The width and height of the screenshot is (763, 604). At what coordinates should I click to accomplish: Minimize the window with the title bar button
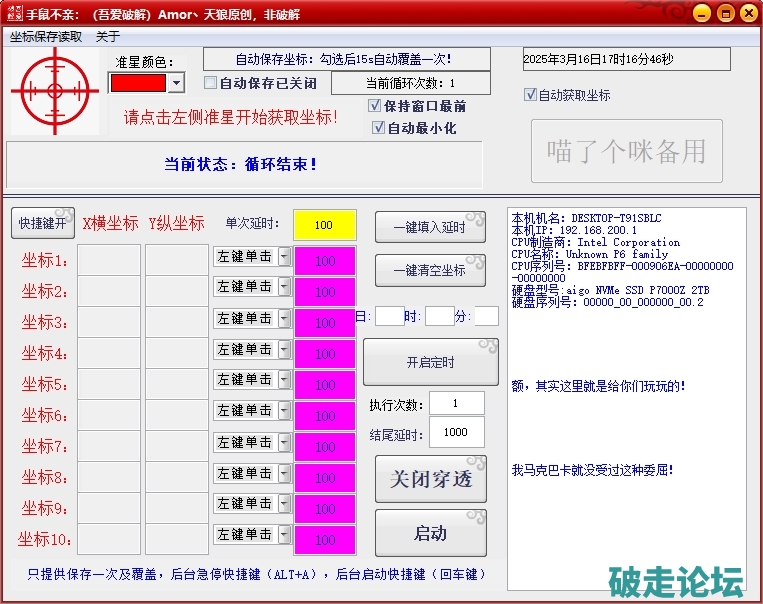(x=702, y=14)
